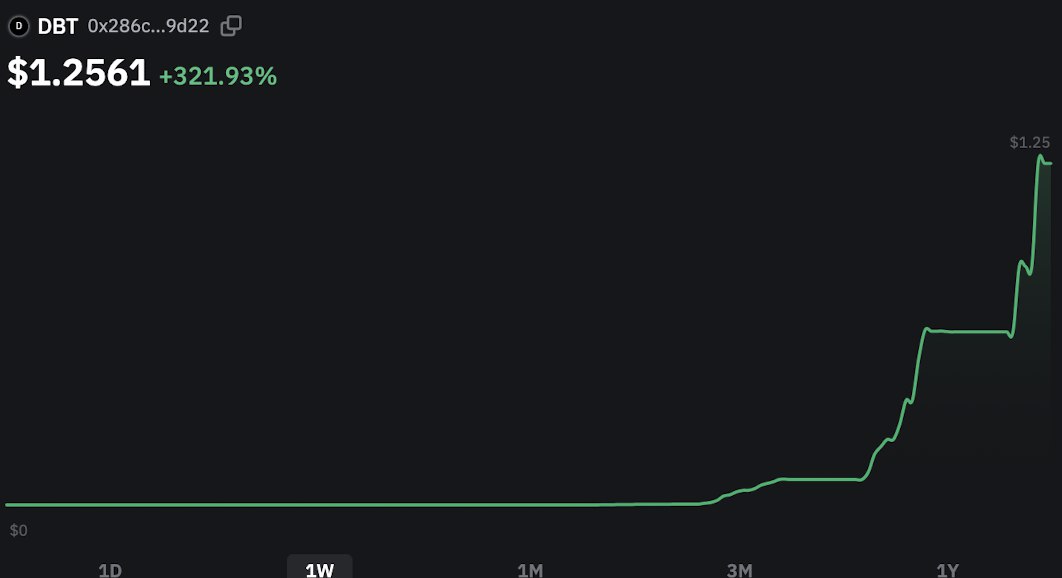The width and height of the screenshot is (1062, 578).
Task: Click the +321.93% price change label
Action: tap(217, 76)
